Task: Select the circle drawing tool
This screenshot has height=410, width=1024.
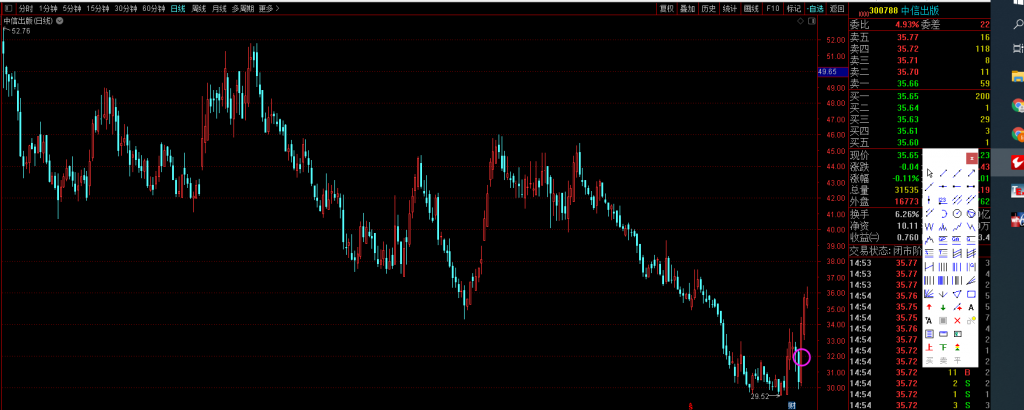Action: (957, 212)
